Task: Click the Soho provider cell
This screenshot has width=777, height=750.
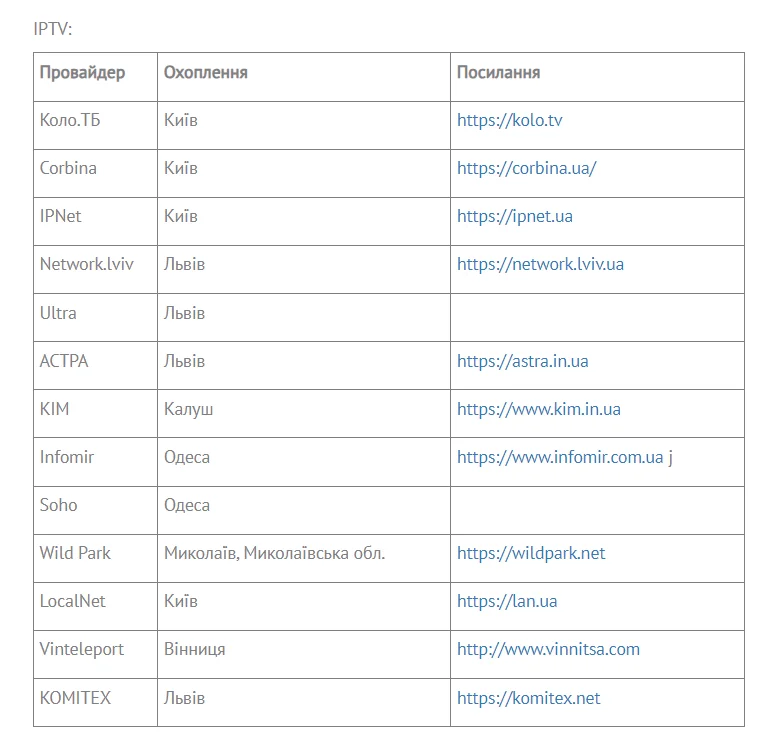Action: click(x=58, y=505)
